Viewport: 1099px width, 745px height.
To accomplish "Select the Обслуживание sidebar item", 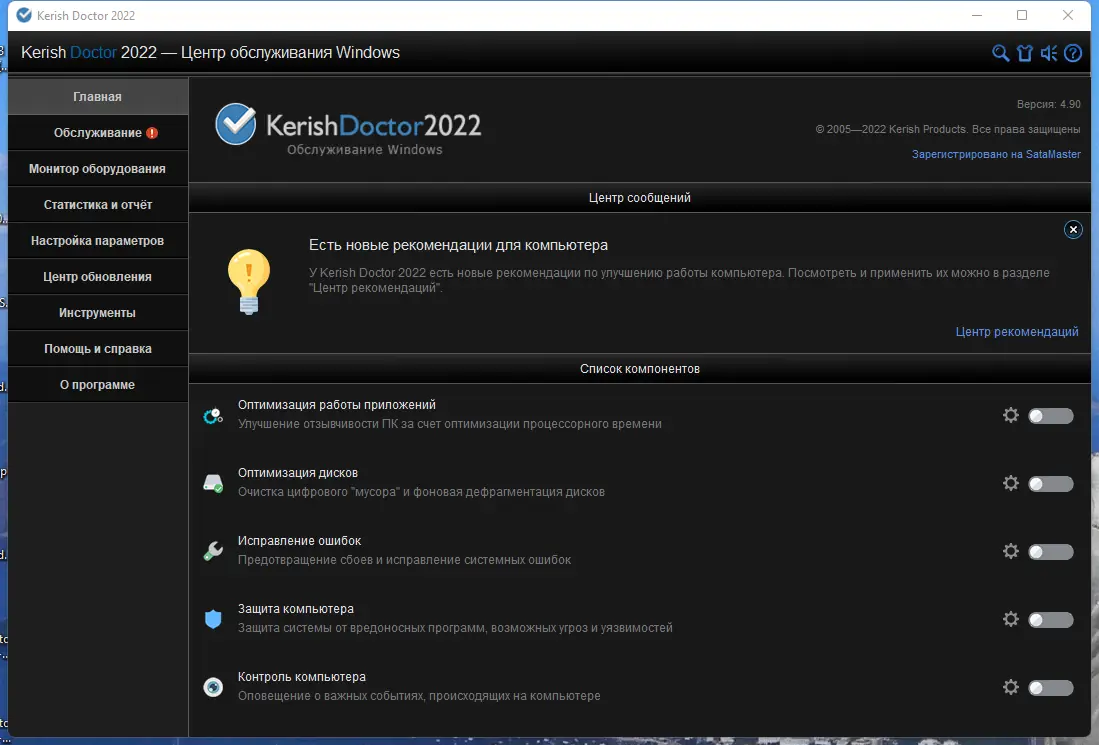I will click(x=97, y=132).
